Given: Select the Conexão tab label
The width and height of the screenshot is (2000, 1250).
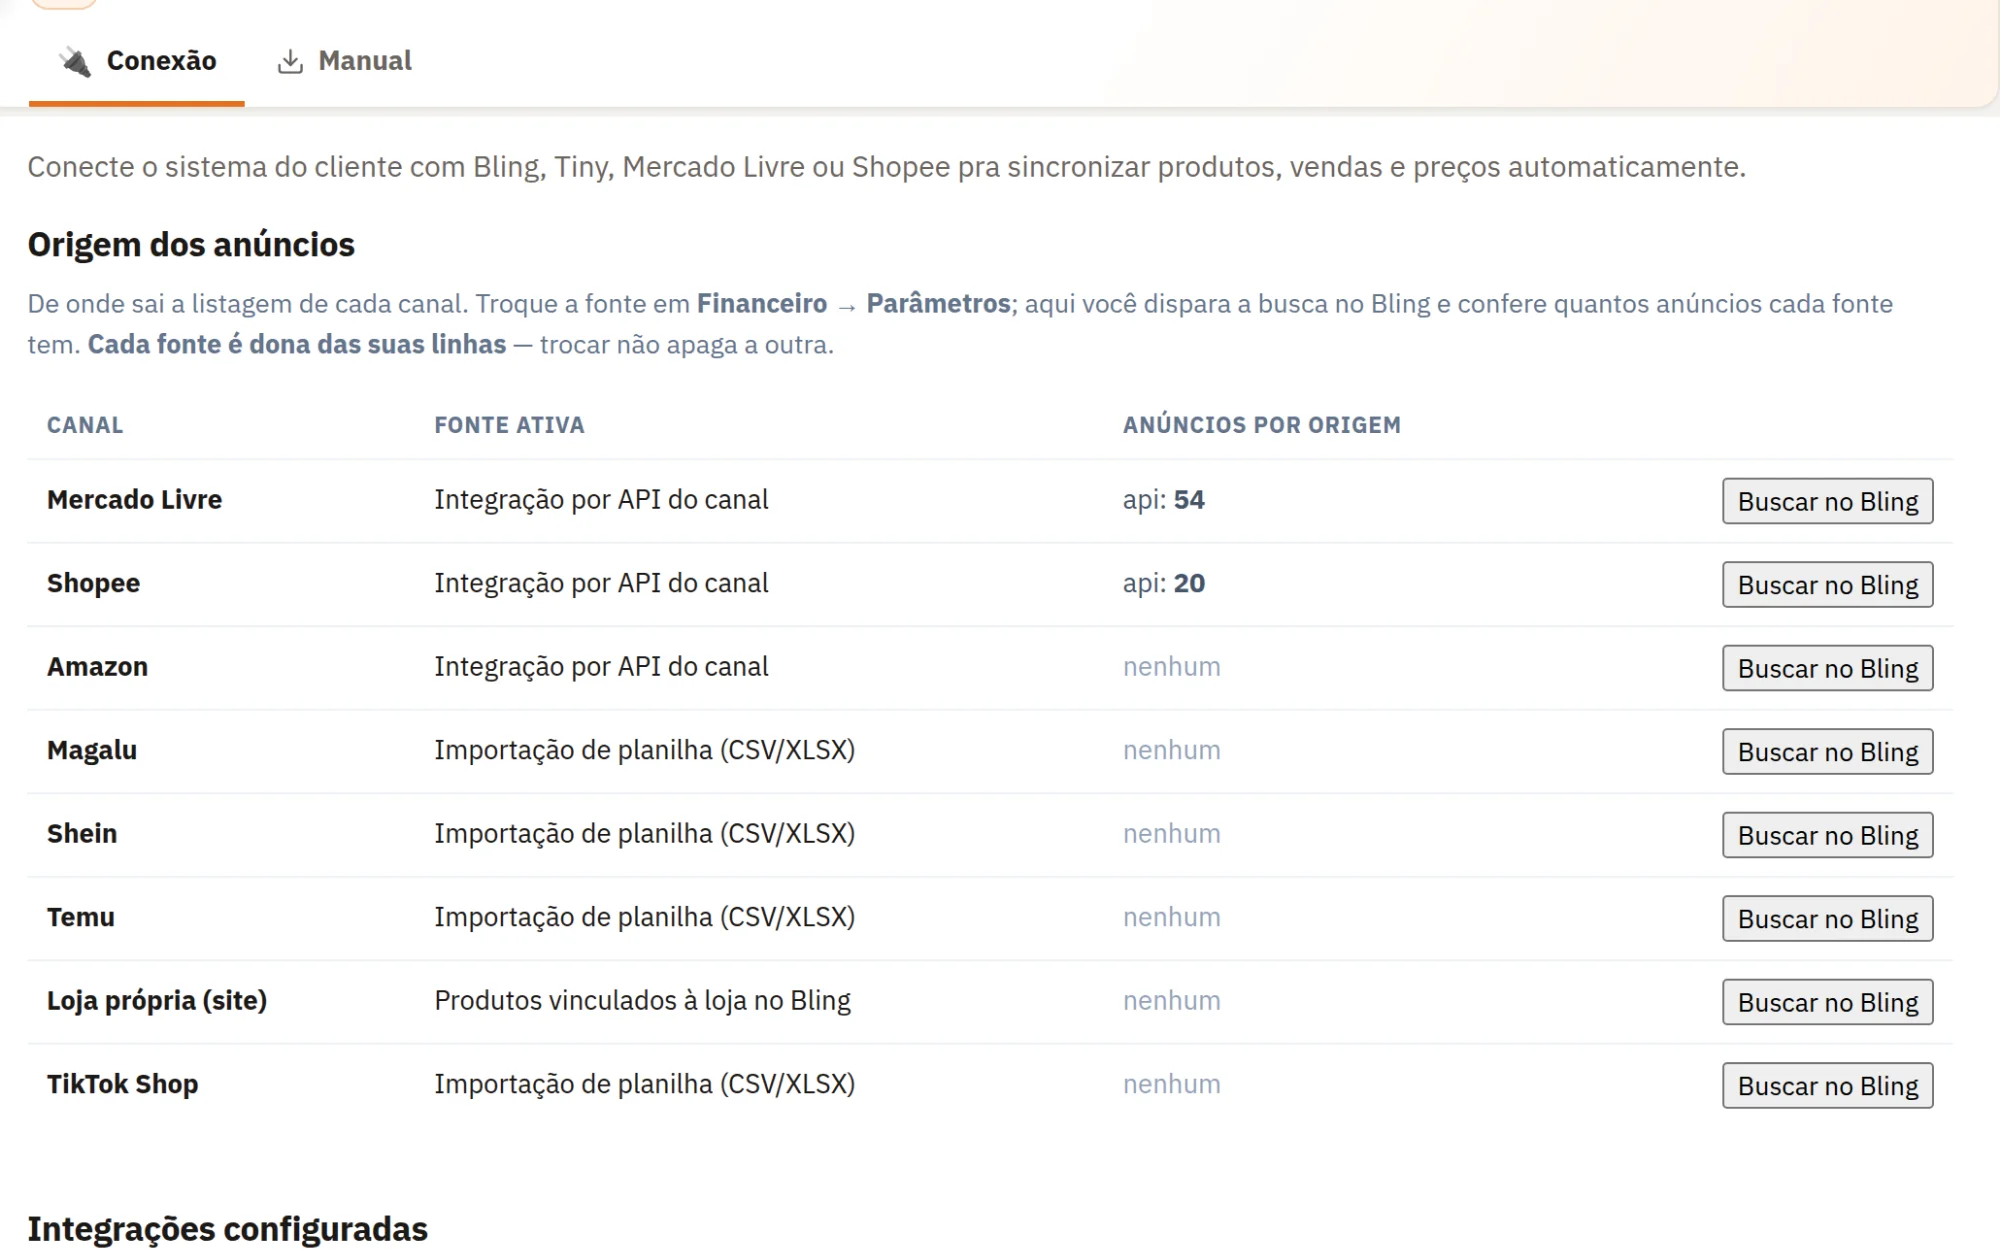Looking at the screenshot, I should (x=161, y=61).
